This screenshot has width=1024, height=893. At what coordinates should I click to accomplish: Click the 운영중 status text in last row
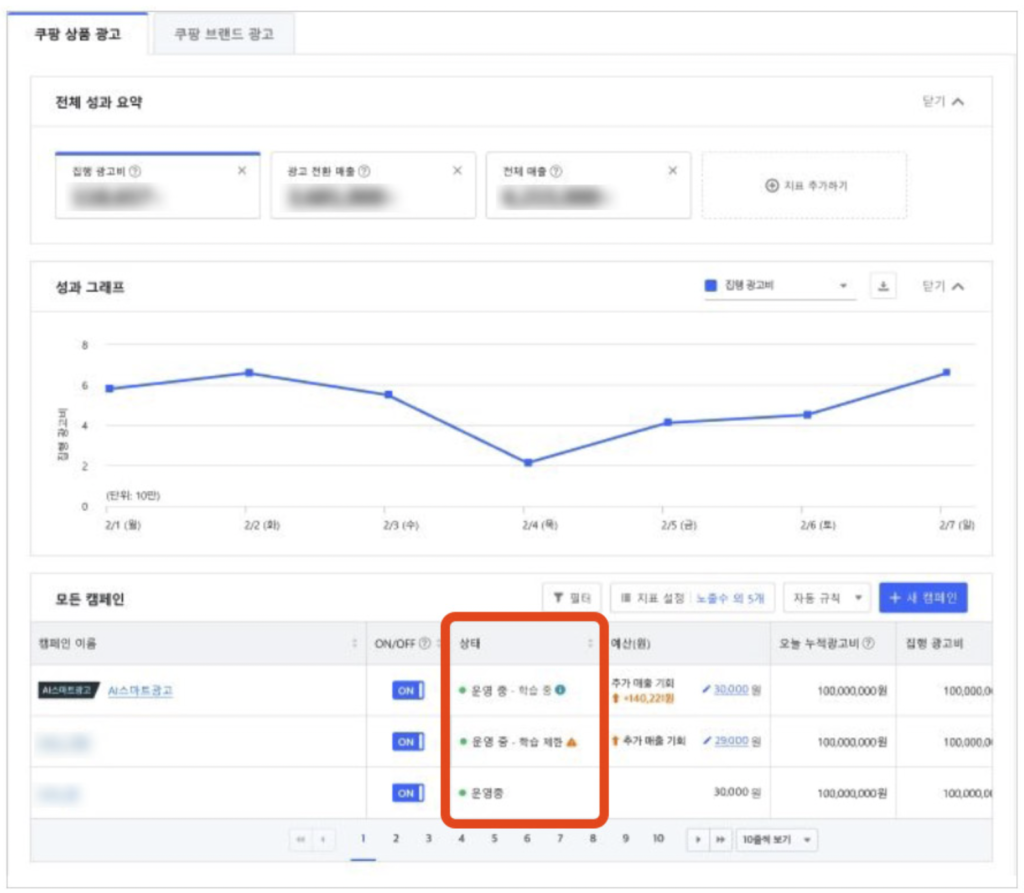click(x=487, y=793)
